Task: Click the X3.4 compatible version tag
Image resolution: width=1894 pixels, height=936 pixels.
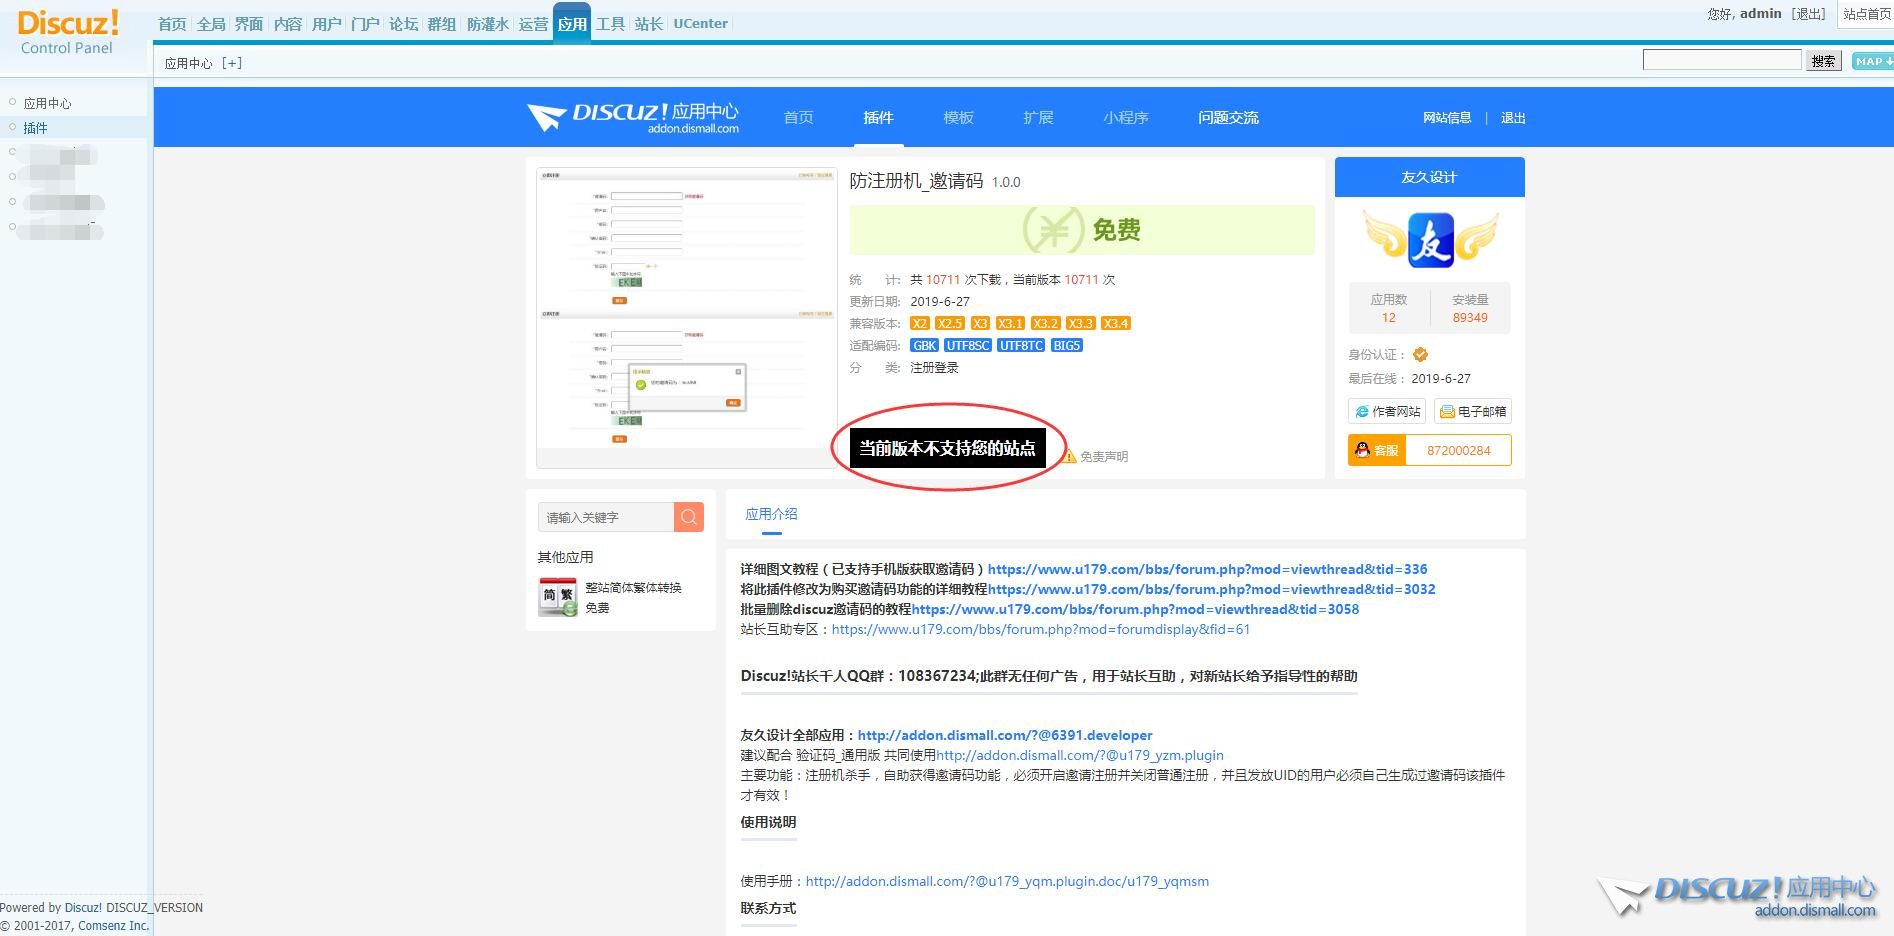Action: point(1115,323)
